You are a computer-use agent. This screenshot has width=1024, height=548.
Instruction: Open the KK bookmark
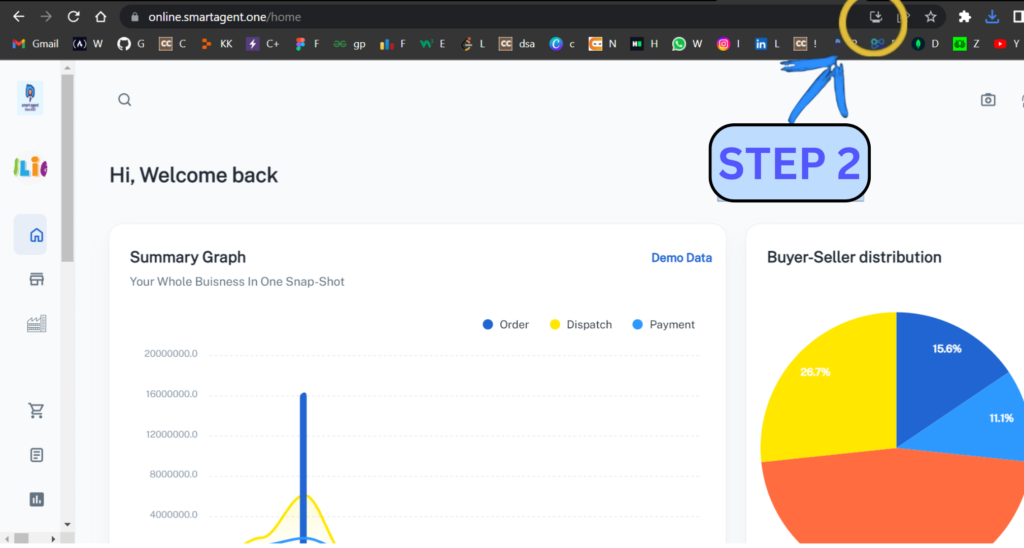217,44
